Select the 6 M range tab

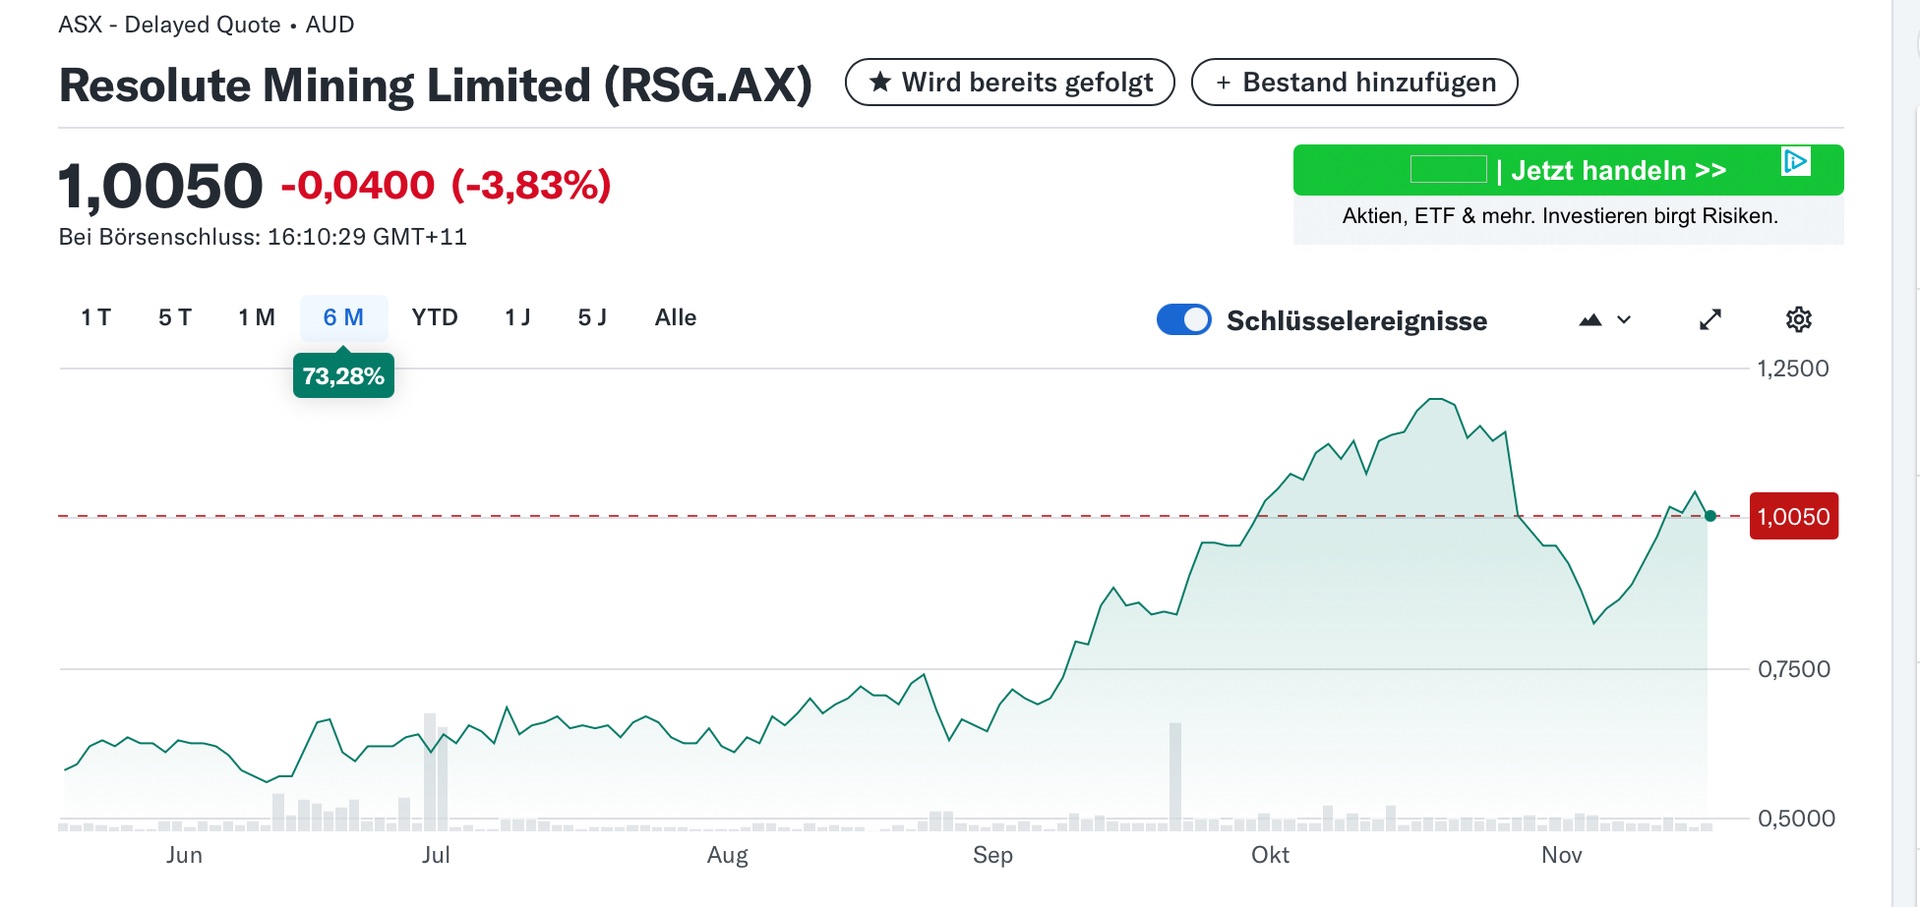point(343,318)
